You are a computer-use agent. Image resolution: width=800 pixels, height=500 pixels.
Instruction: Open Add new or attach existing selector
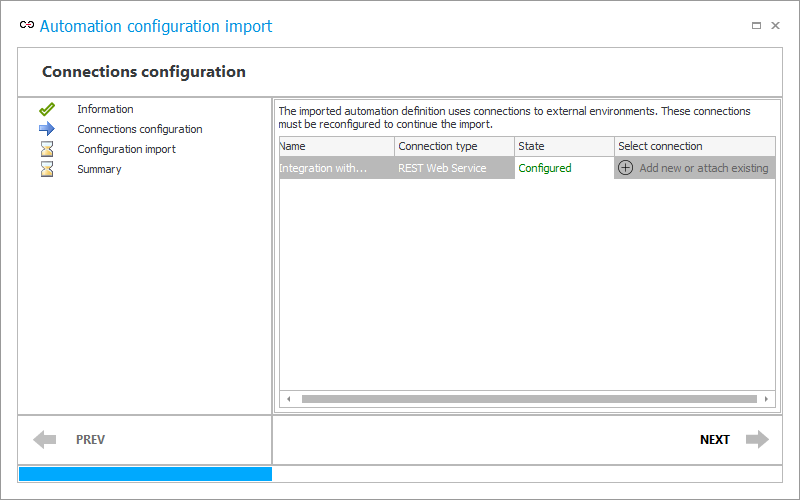[694, 168]
